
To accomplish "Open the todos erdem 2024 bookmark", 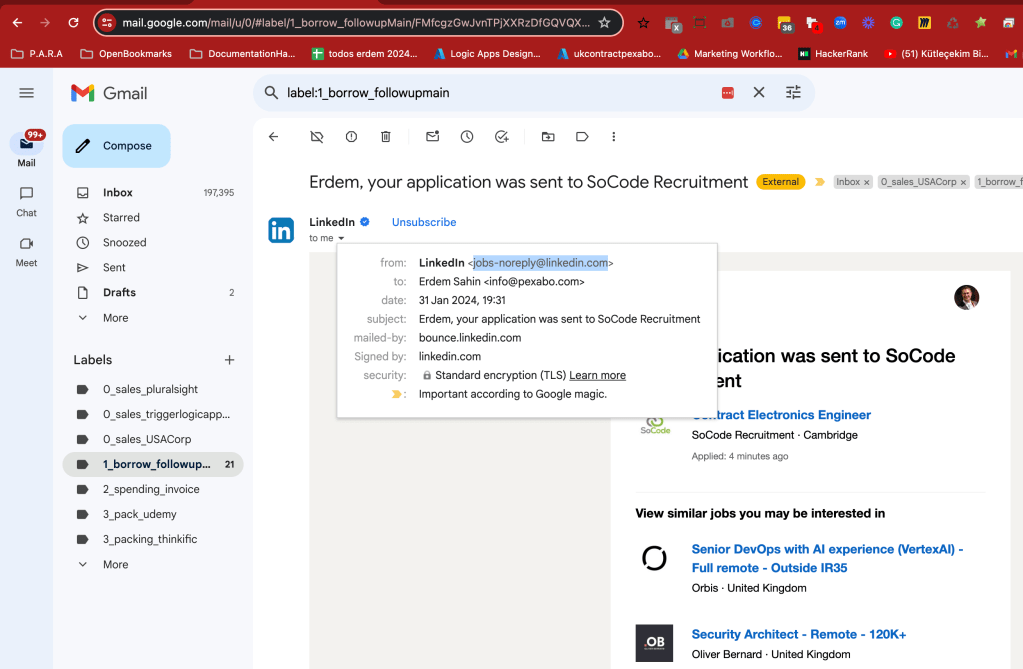I will click(365, 54).
